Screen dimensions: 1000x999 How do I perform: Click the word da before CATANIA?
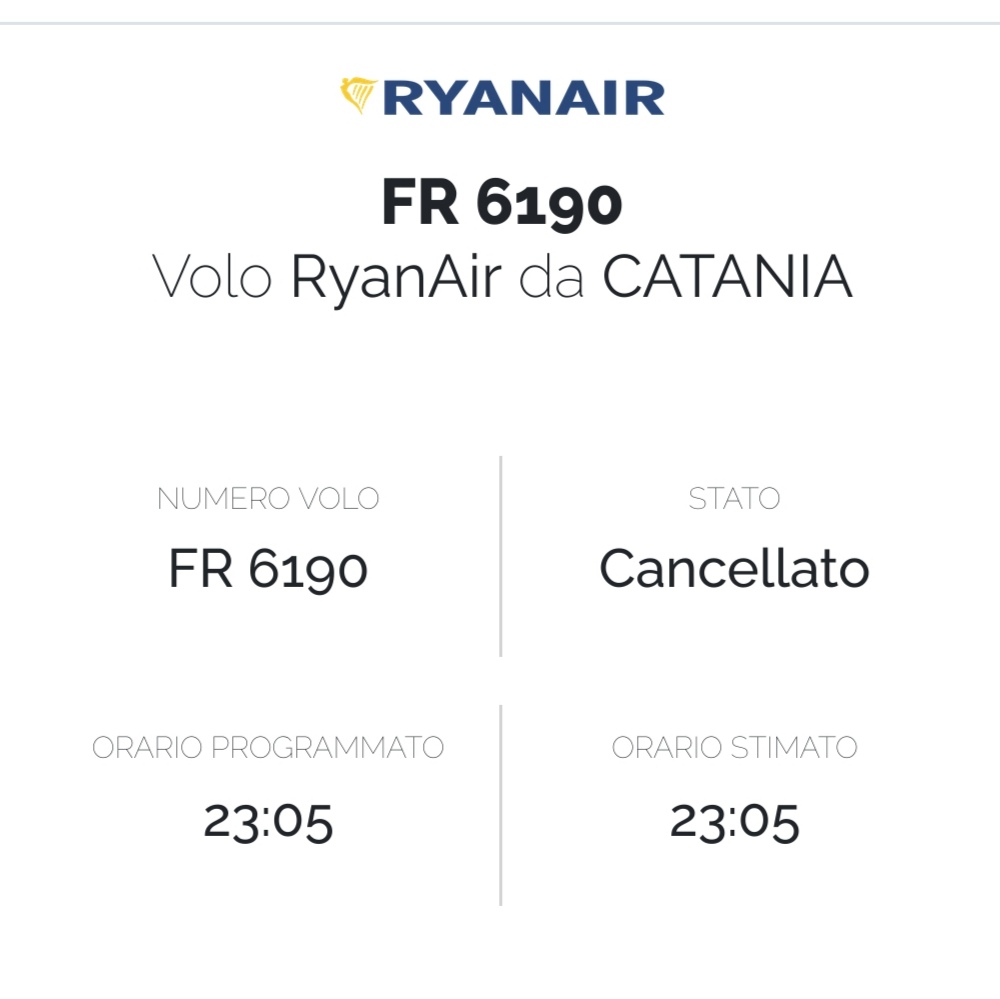click(x=552, y=277)
